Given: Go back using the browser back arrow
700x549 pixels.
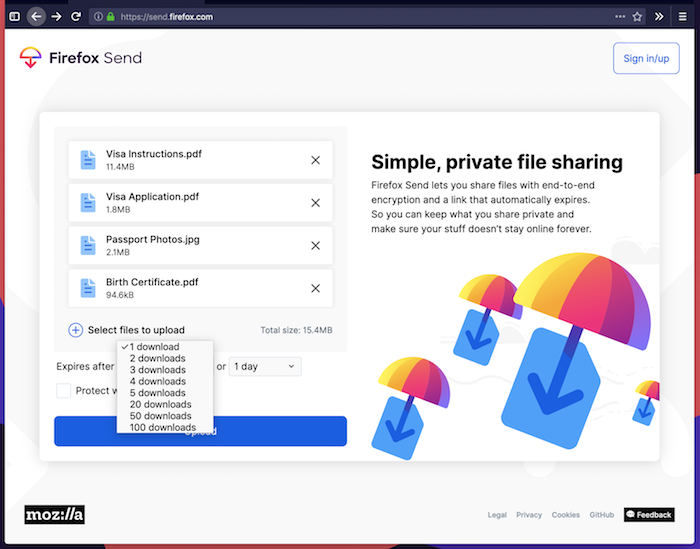Looking at the screenshot, I should tap(36, 17).
